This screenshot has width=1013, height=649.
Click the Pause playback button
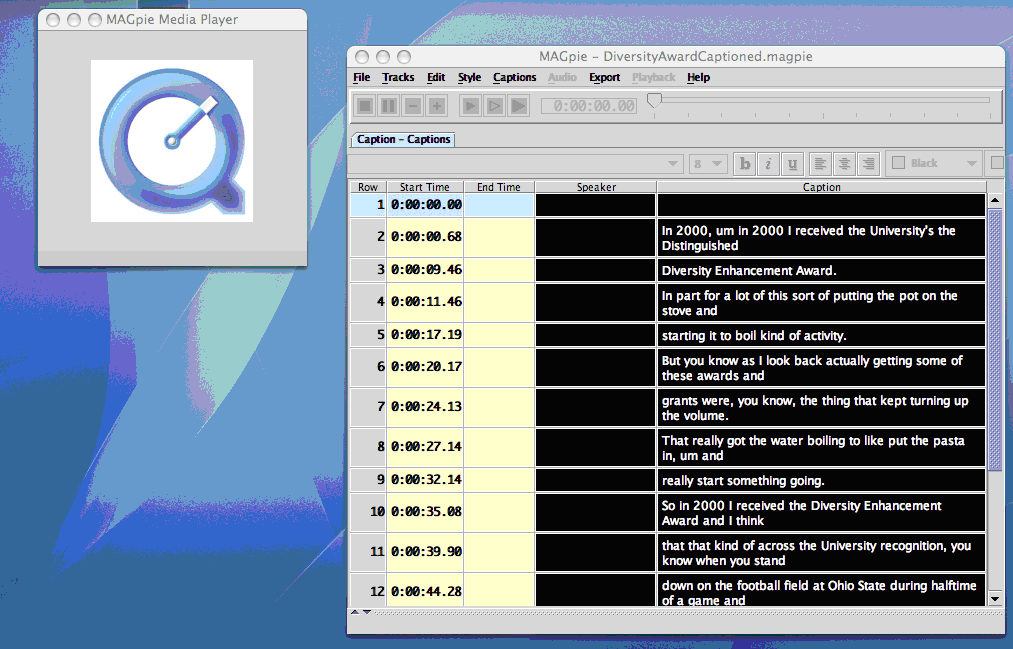click(x=389, y=105)
